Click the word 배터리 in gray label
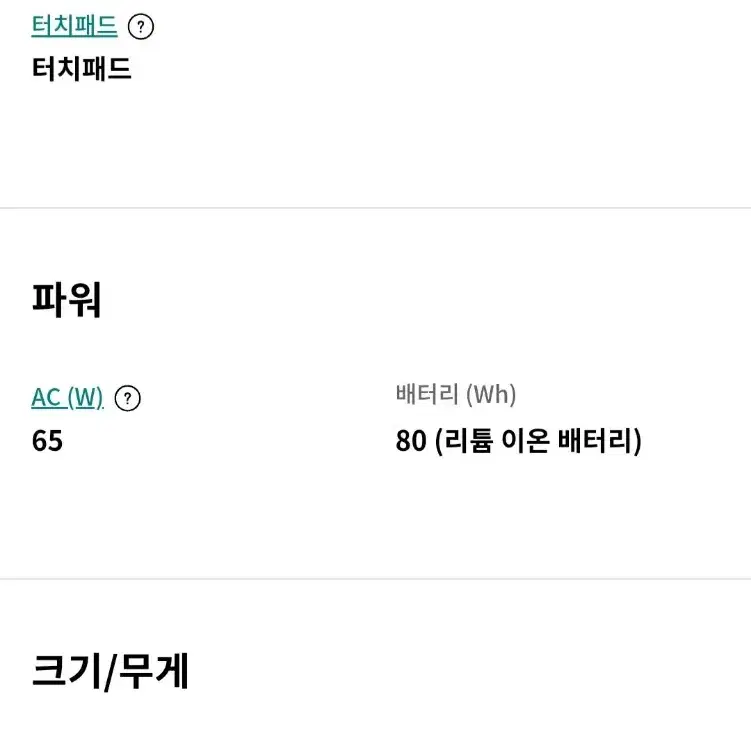This screenshot has height=751, width=751. [427, 394]
